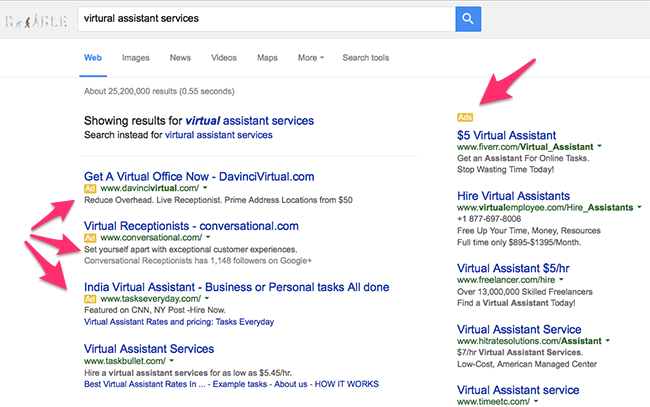Screen dimensions: 650x407
Task: Click the yellow Ads label in sidebar
Action: tap(465, 117)
